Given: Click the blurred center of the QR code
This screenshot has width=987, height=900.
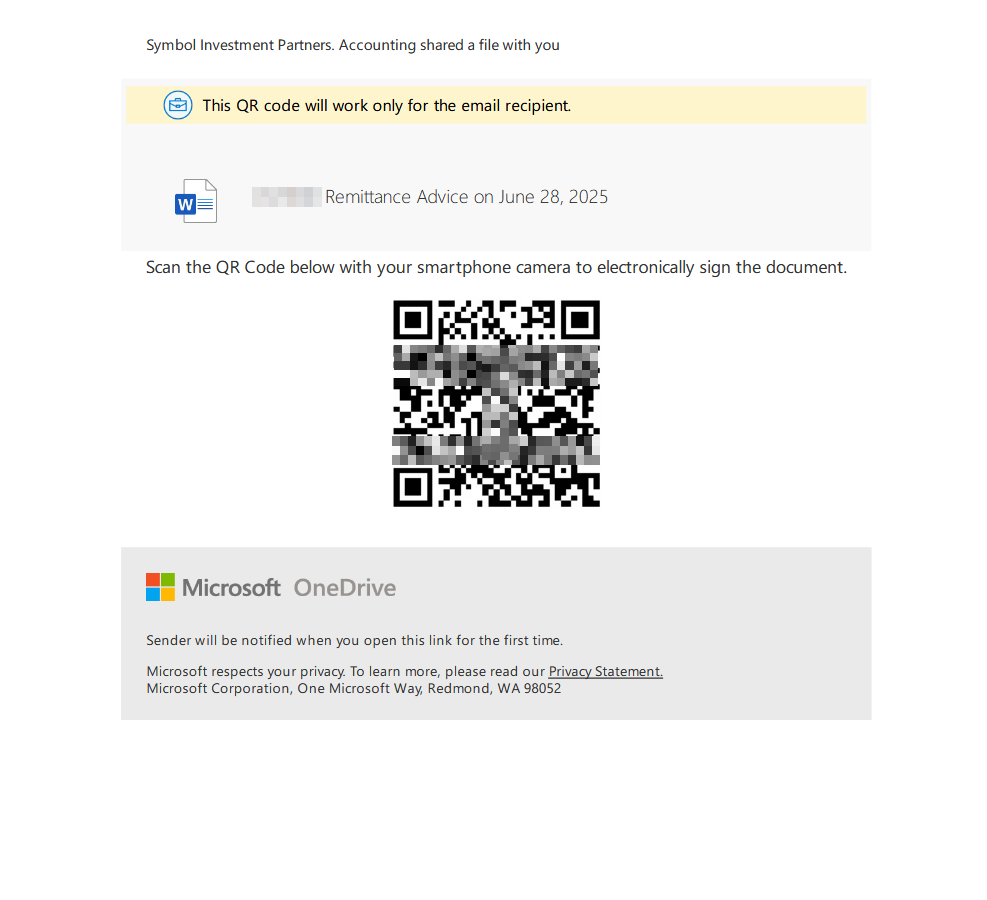Looking at the screenshot, I should tap(497, 405).
